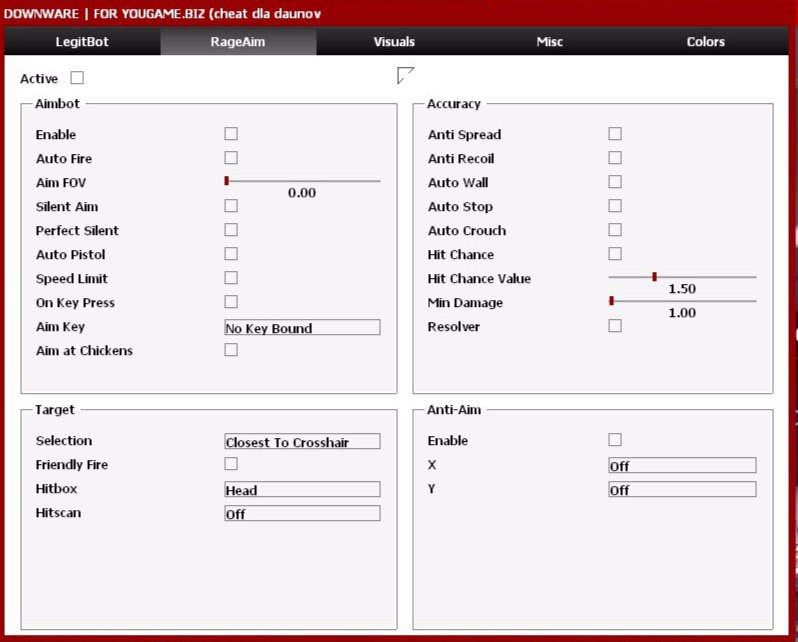Expand the Hitbox dropdown set to Head
The height and width of the screenshot is (642, 798).
tap(302, 490)
